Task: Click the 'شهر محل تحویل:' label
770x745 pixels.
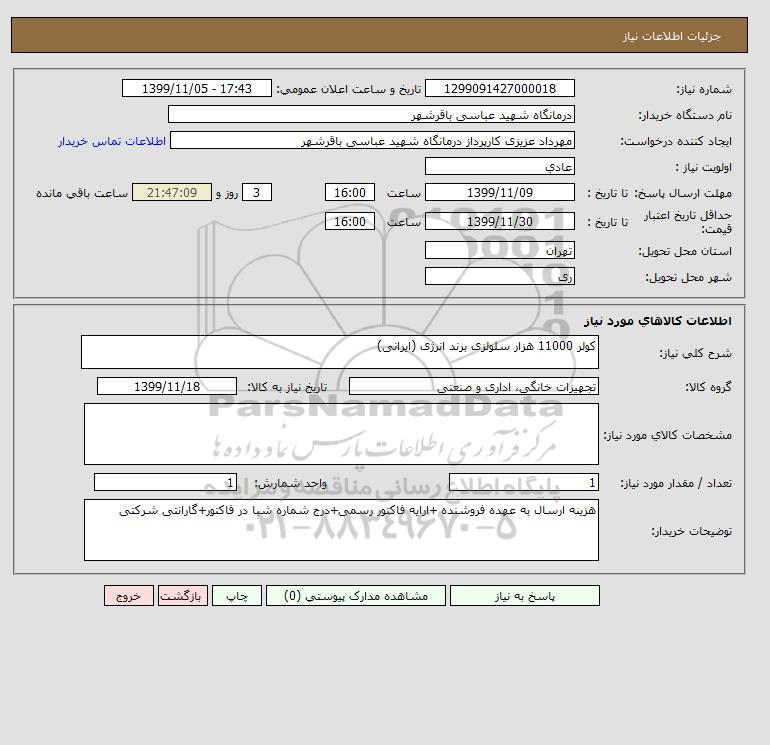Action: coord(688,277)
